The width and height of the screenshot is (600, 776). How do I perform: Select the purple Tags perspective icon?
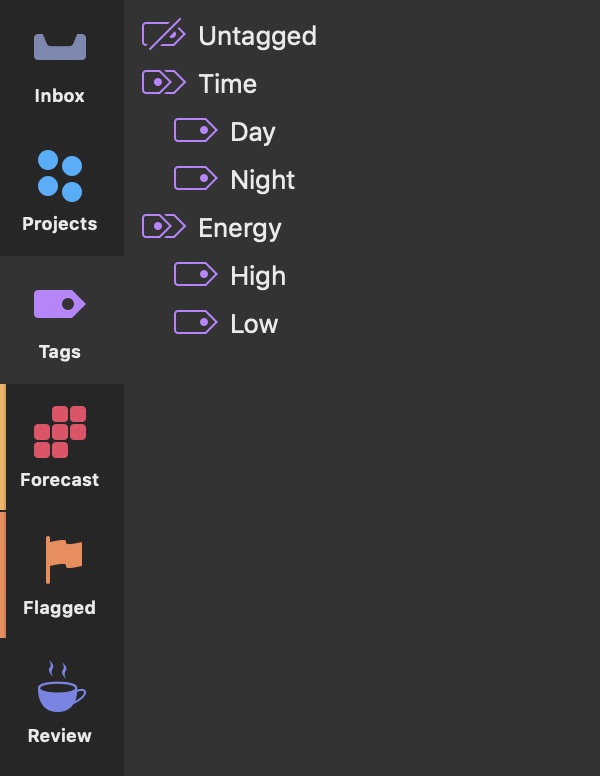point(60,303)
